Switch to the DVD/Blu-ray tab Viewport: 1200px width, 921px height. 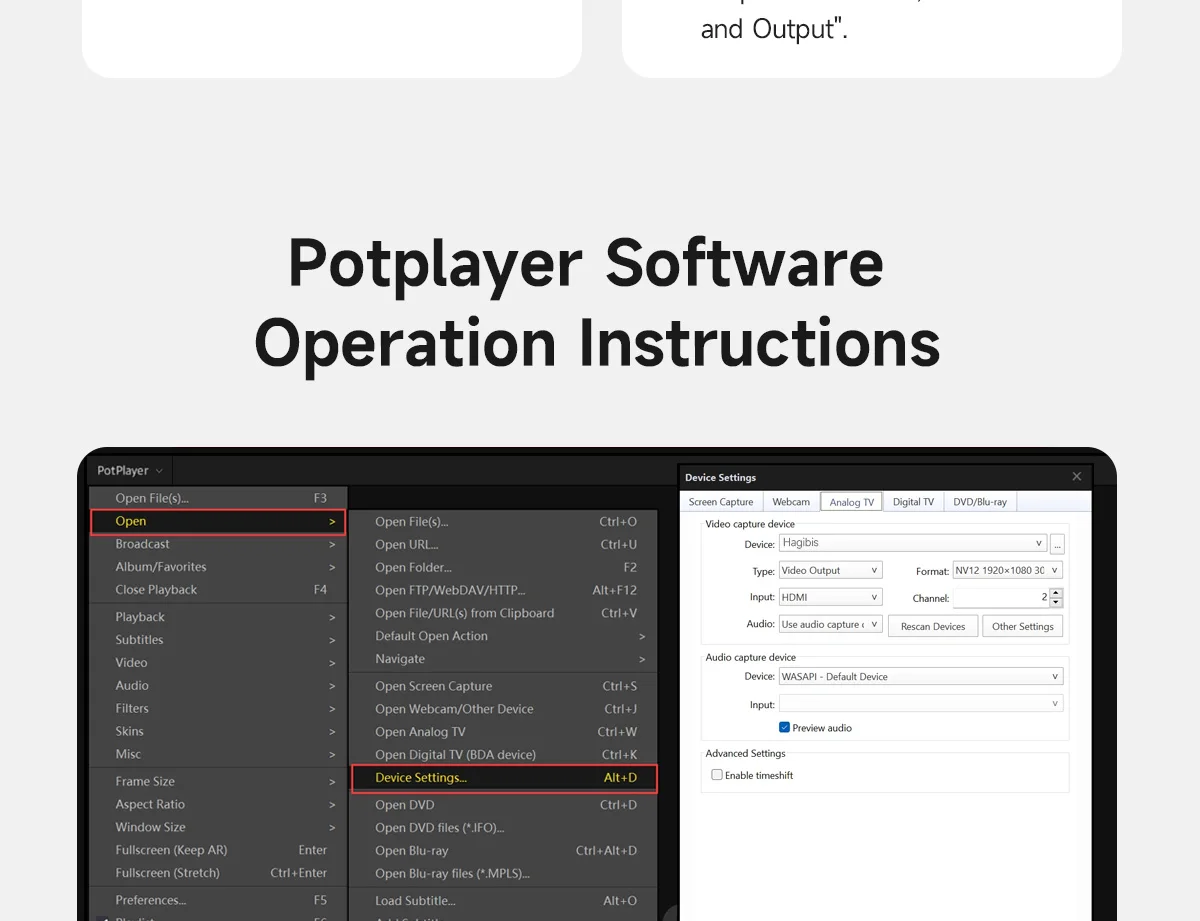click(980, 502)
